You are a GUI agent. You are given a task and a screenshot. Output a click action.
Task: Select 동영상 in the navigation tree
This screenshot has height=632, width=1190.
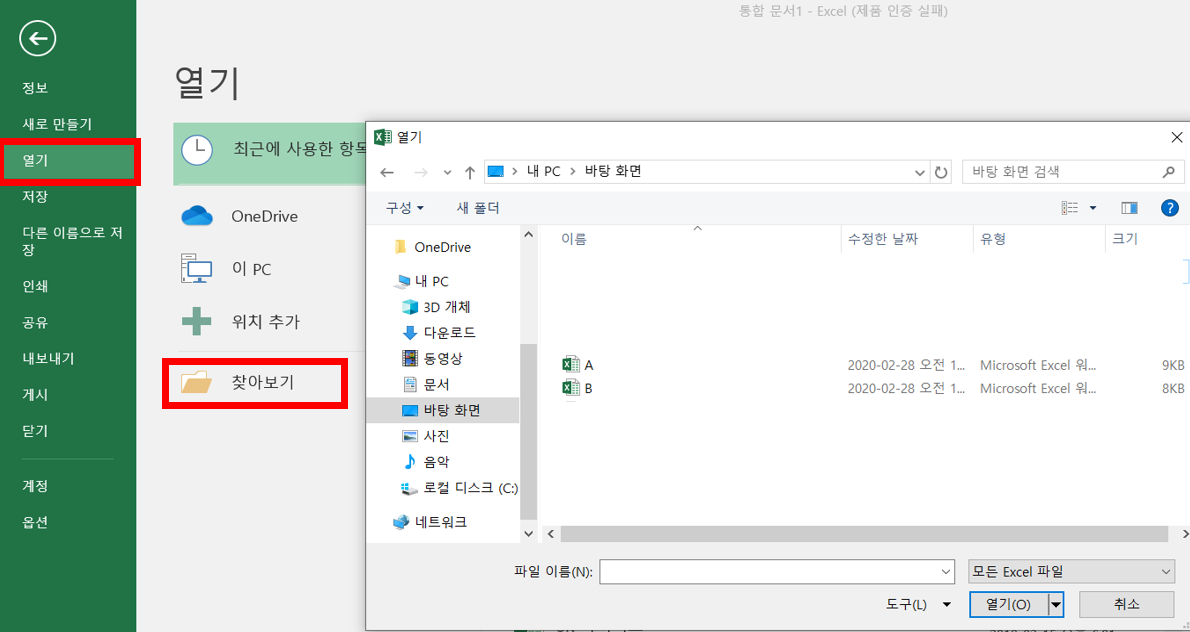(x=432, y=357)
